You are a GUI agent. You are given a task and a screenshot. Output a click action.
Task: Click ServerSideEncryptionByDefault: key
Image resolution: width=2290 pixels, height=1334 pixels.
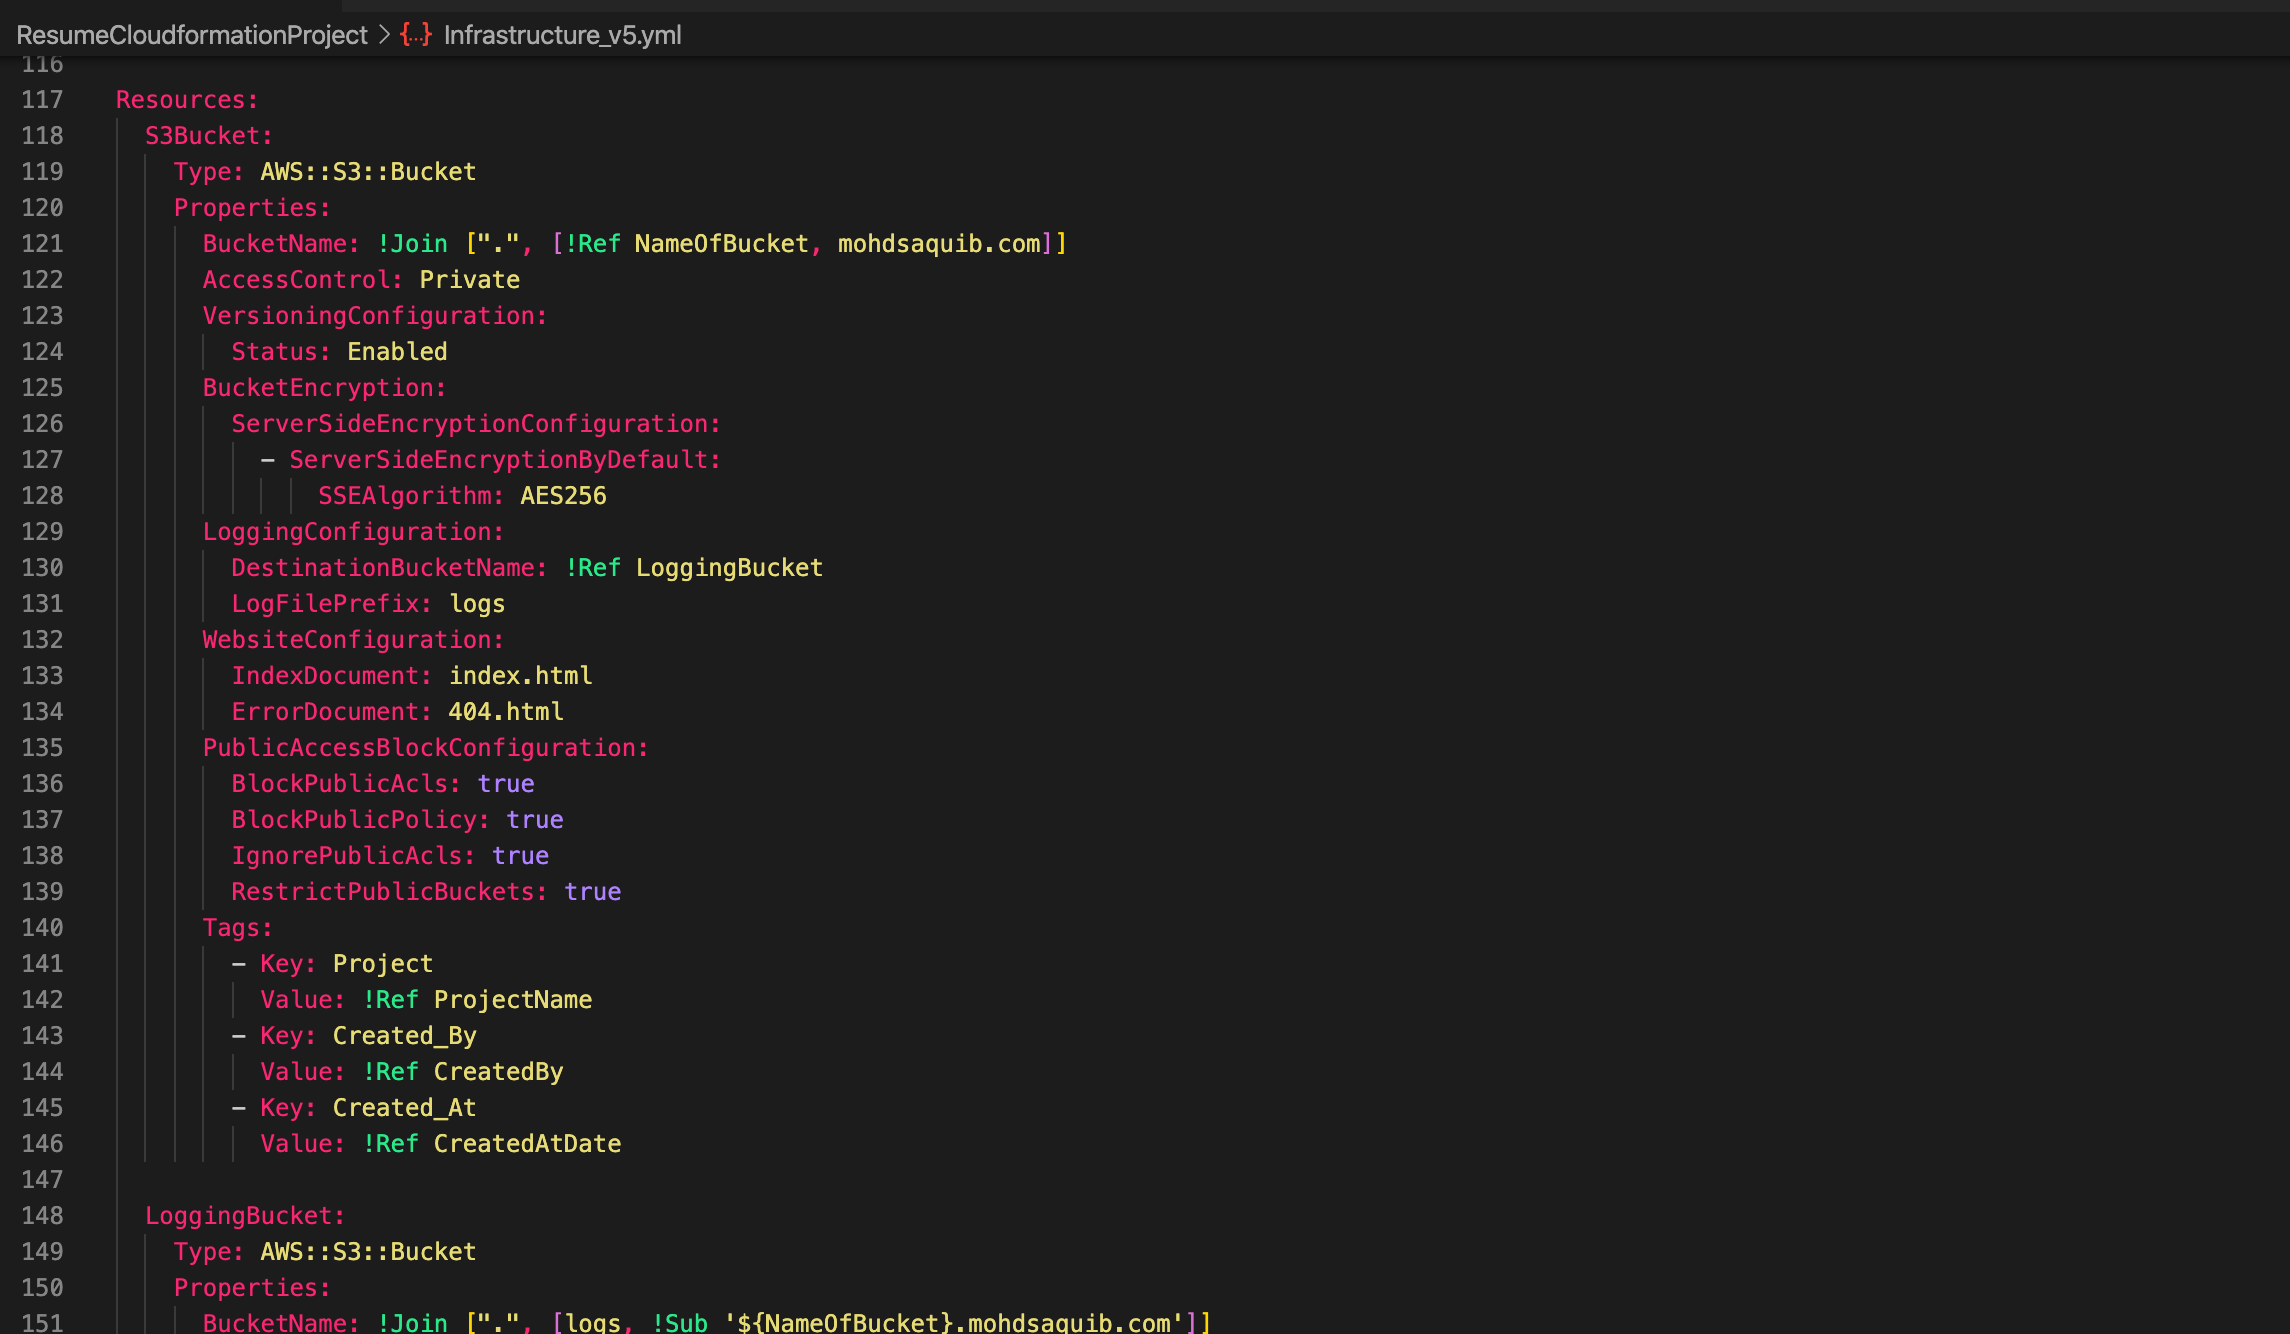pos(505,460)
